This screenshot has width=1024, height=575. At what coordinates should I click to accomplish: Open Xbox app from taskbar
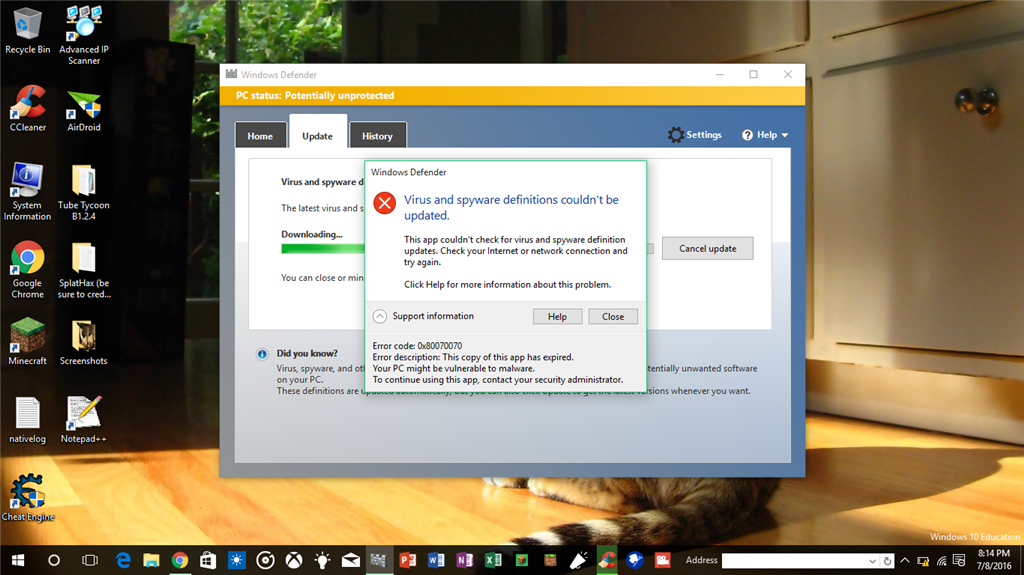point(294,560)
